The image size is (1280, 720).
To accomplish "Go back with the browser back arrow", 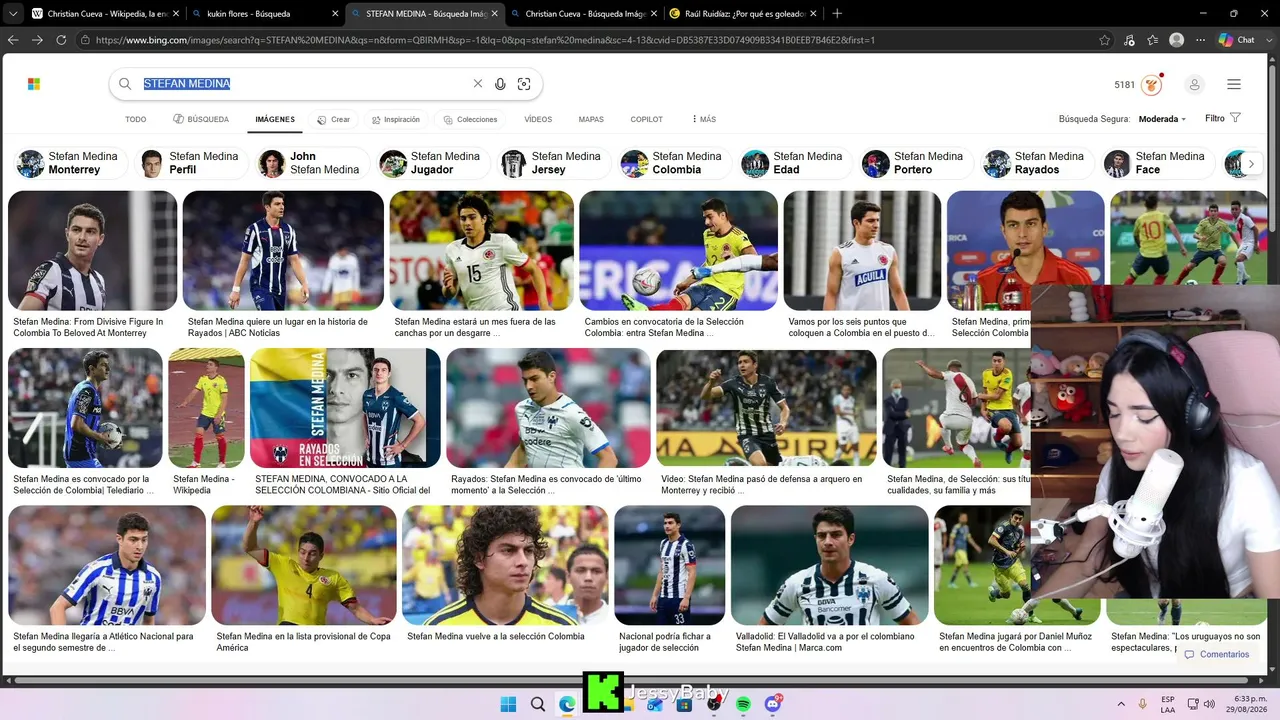I will pos(13,40).
